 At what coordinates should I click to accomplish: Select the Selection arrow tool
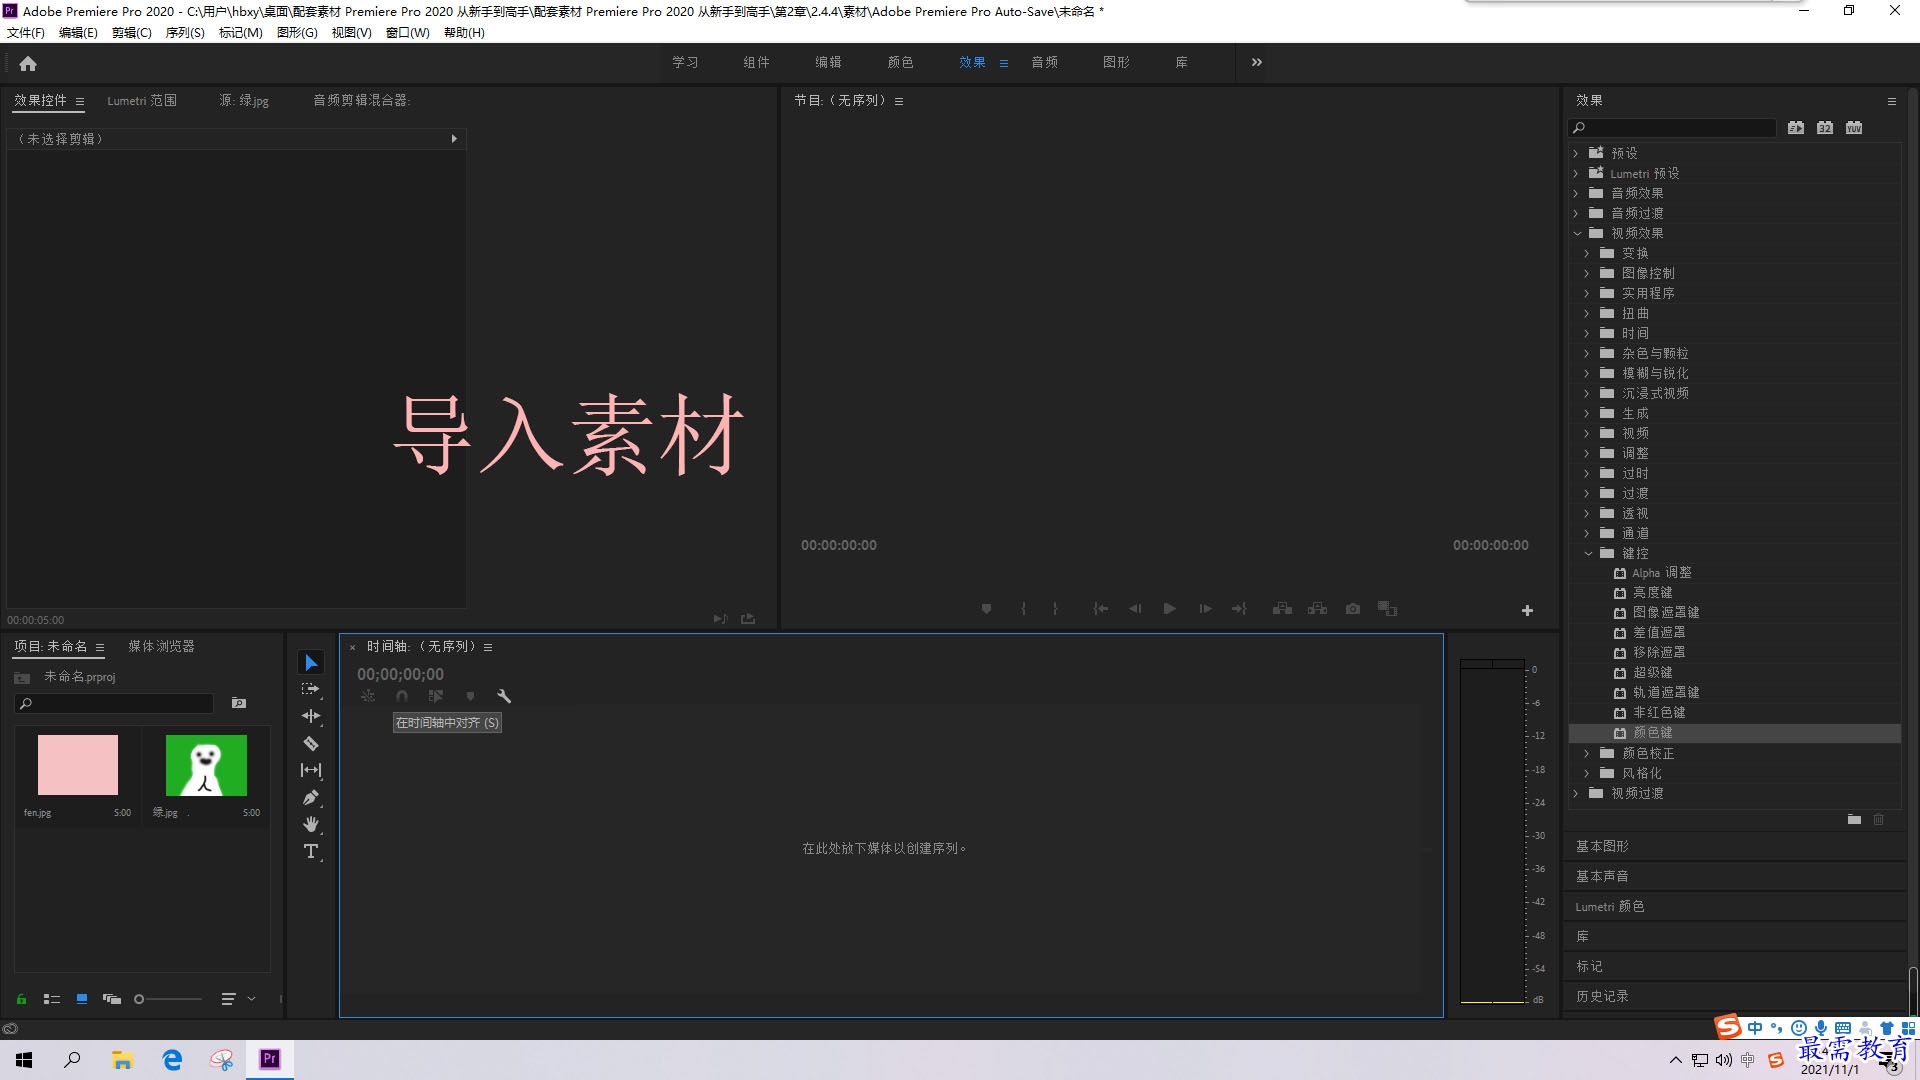coord(311,663)
